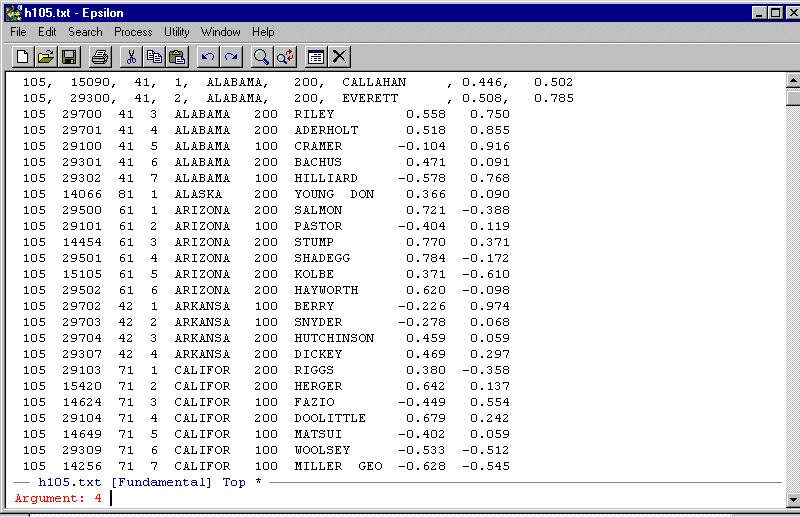Undo the last edit via toolbar
This screenshot has width=800, height=517.
click(208, 57)
